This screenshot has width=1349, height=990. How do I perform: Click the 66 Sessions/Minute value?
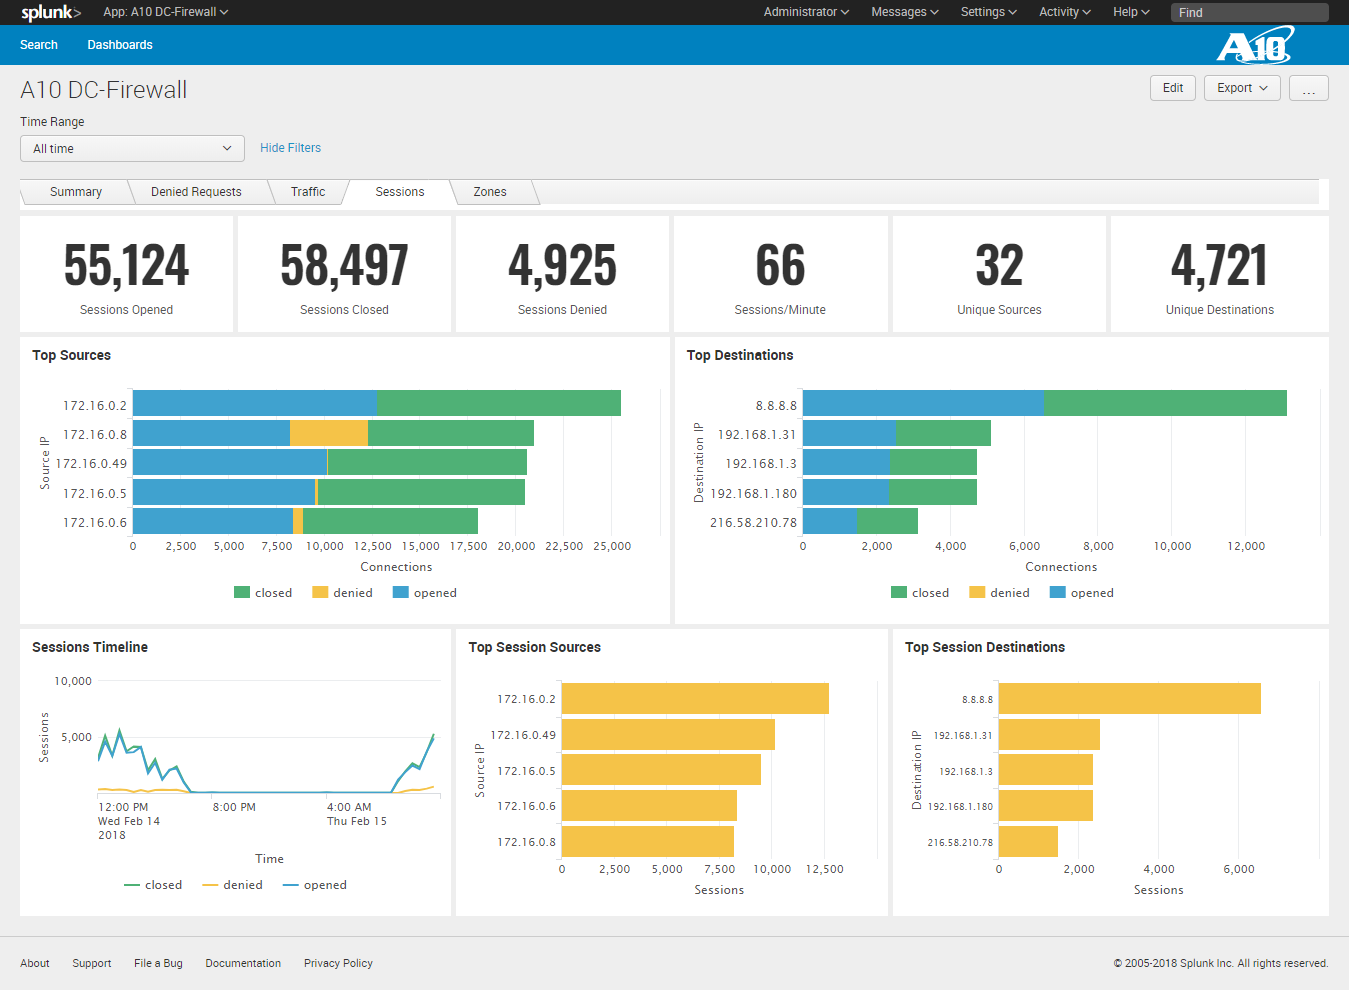pyautogui.click(x=780, y=266)
